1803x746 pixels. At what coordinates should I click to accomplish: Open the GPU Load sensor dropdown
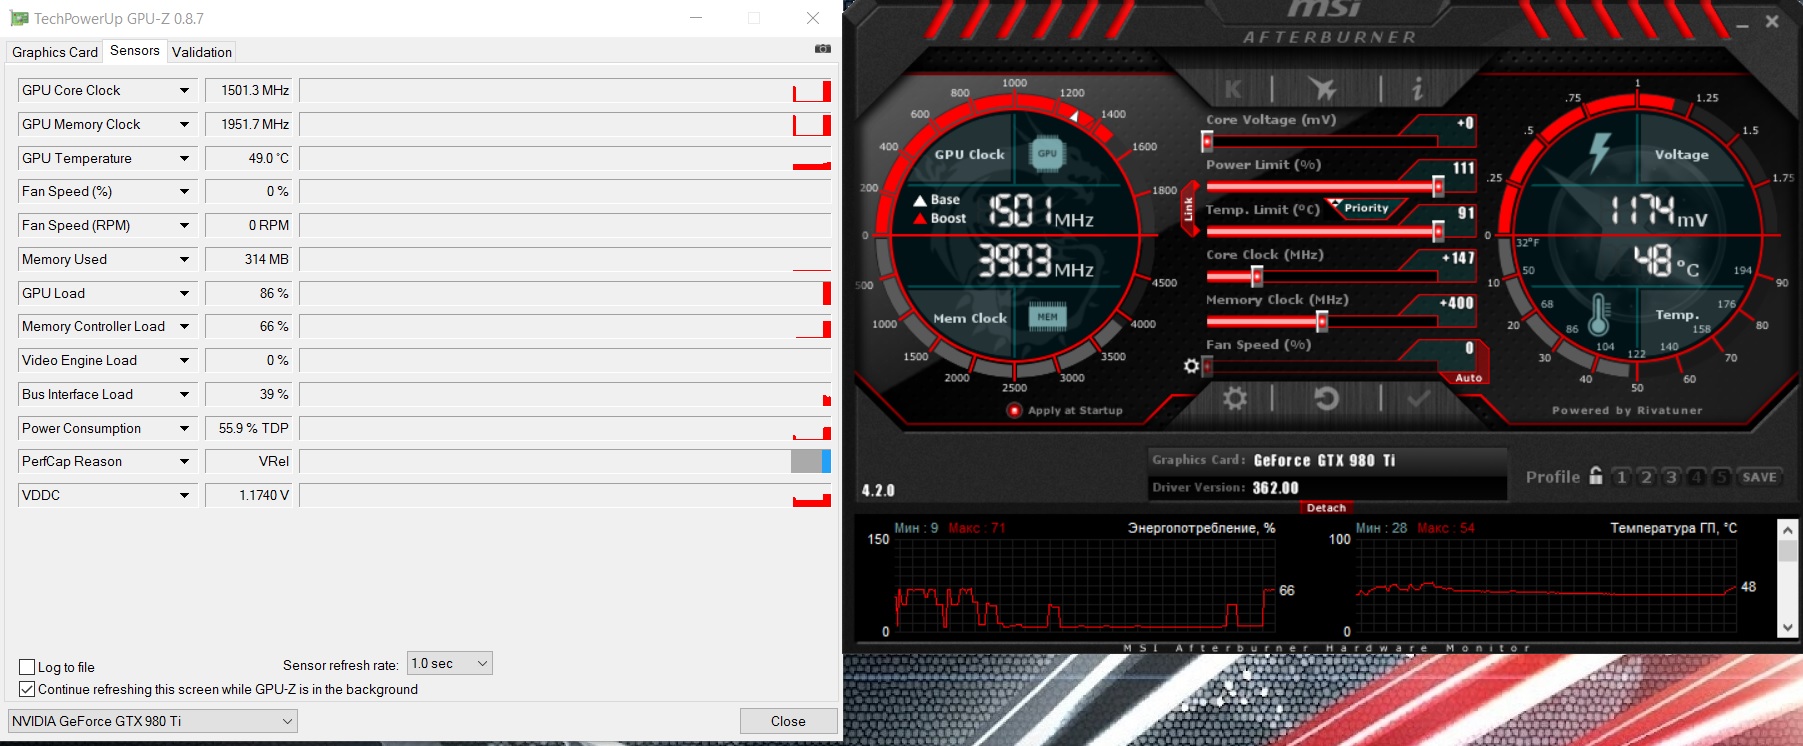184,293
